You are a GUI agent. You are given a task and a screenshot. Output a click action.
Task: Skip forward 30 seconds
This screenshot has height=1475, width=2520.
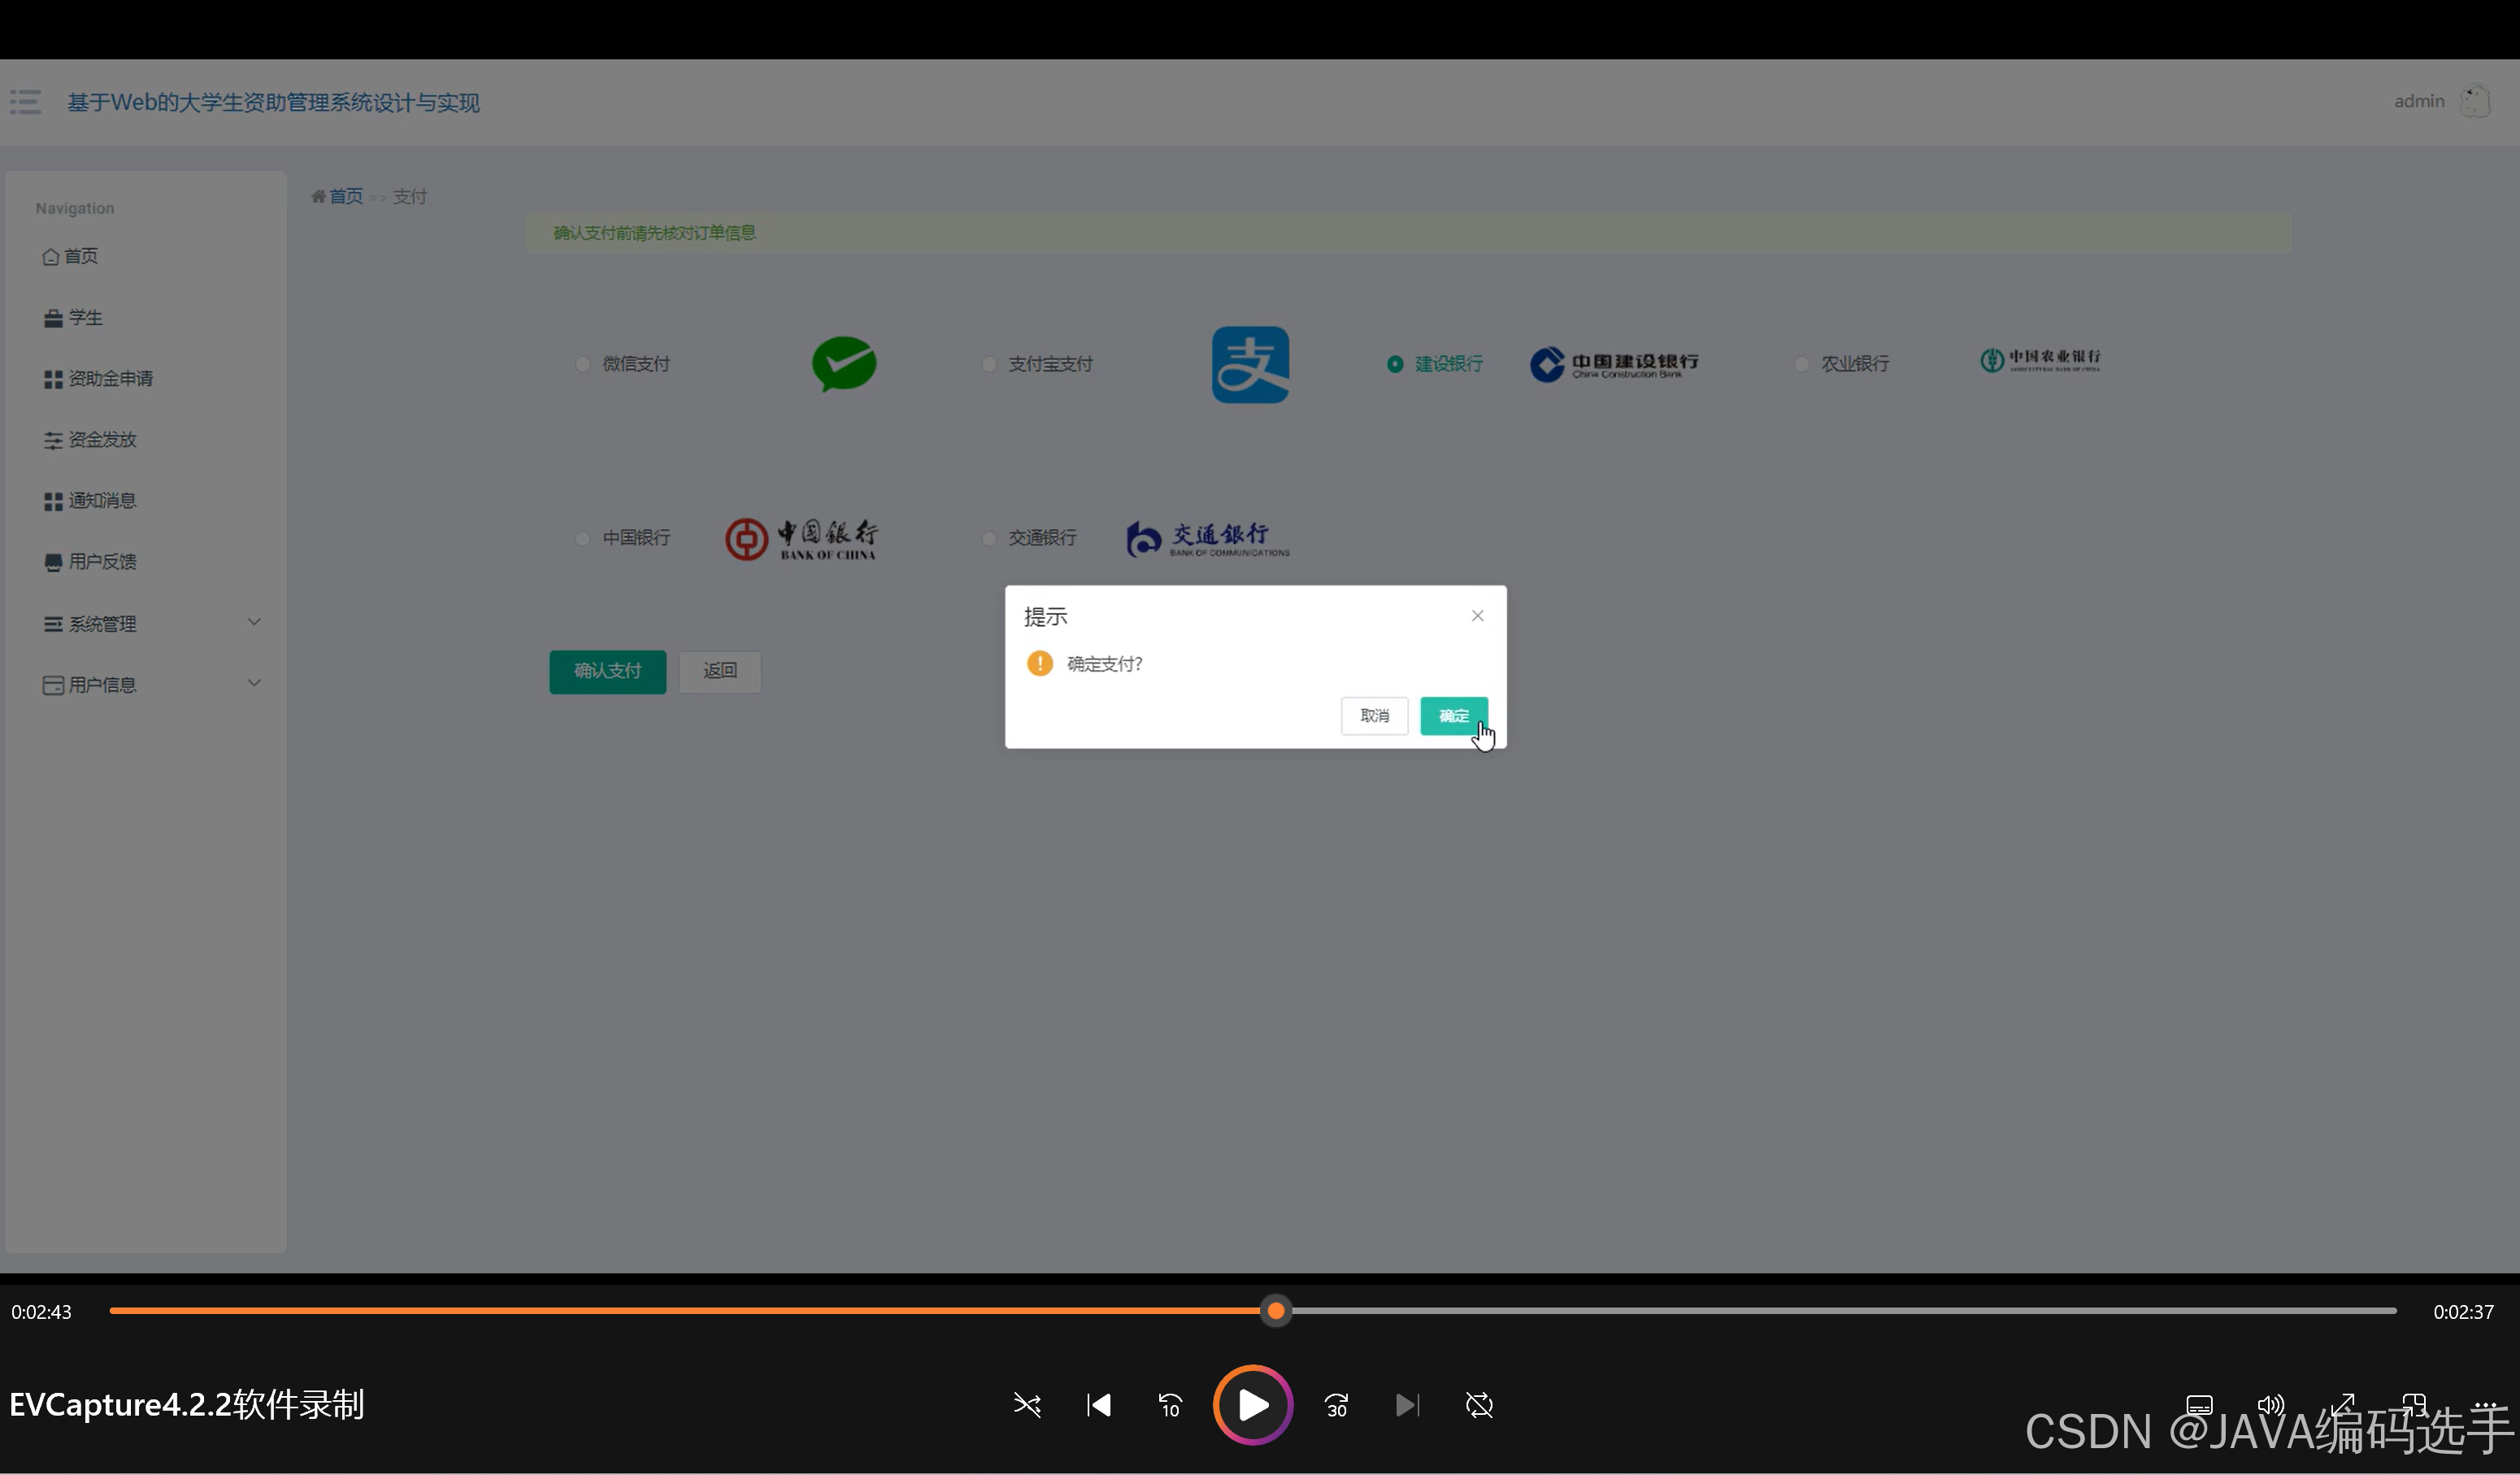[1336, 1405]
